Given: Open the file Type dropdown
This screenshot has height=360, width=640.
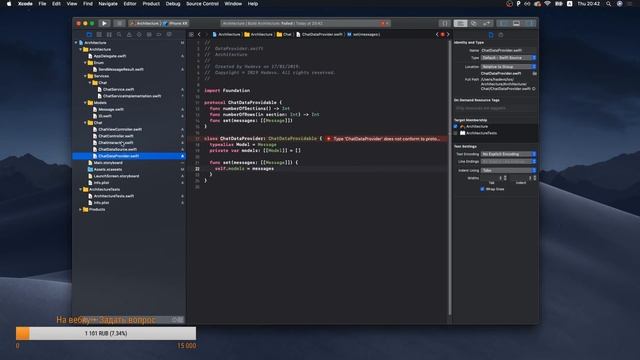Looking at the screenshot, I should point(508,58).
